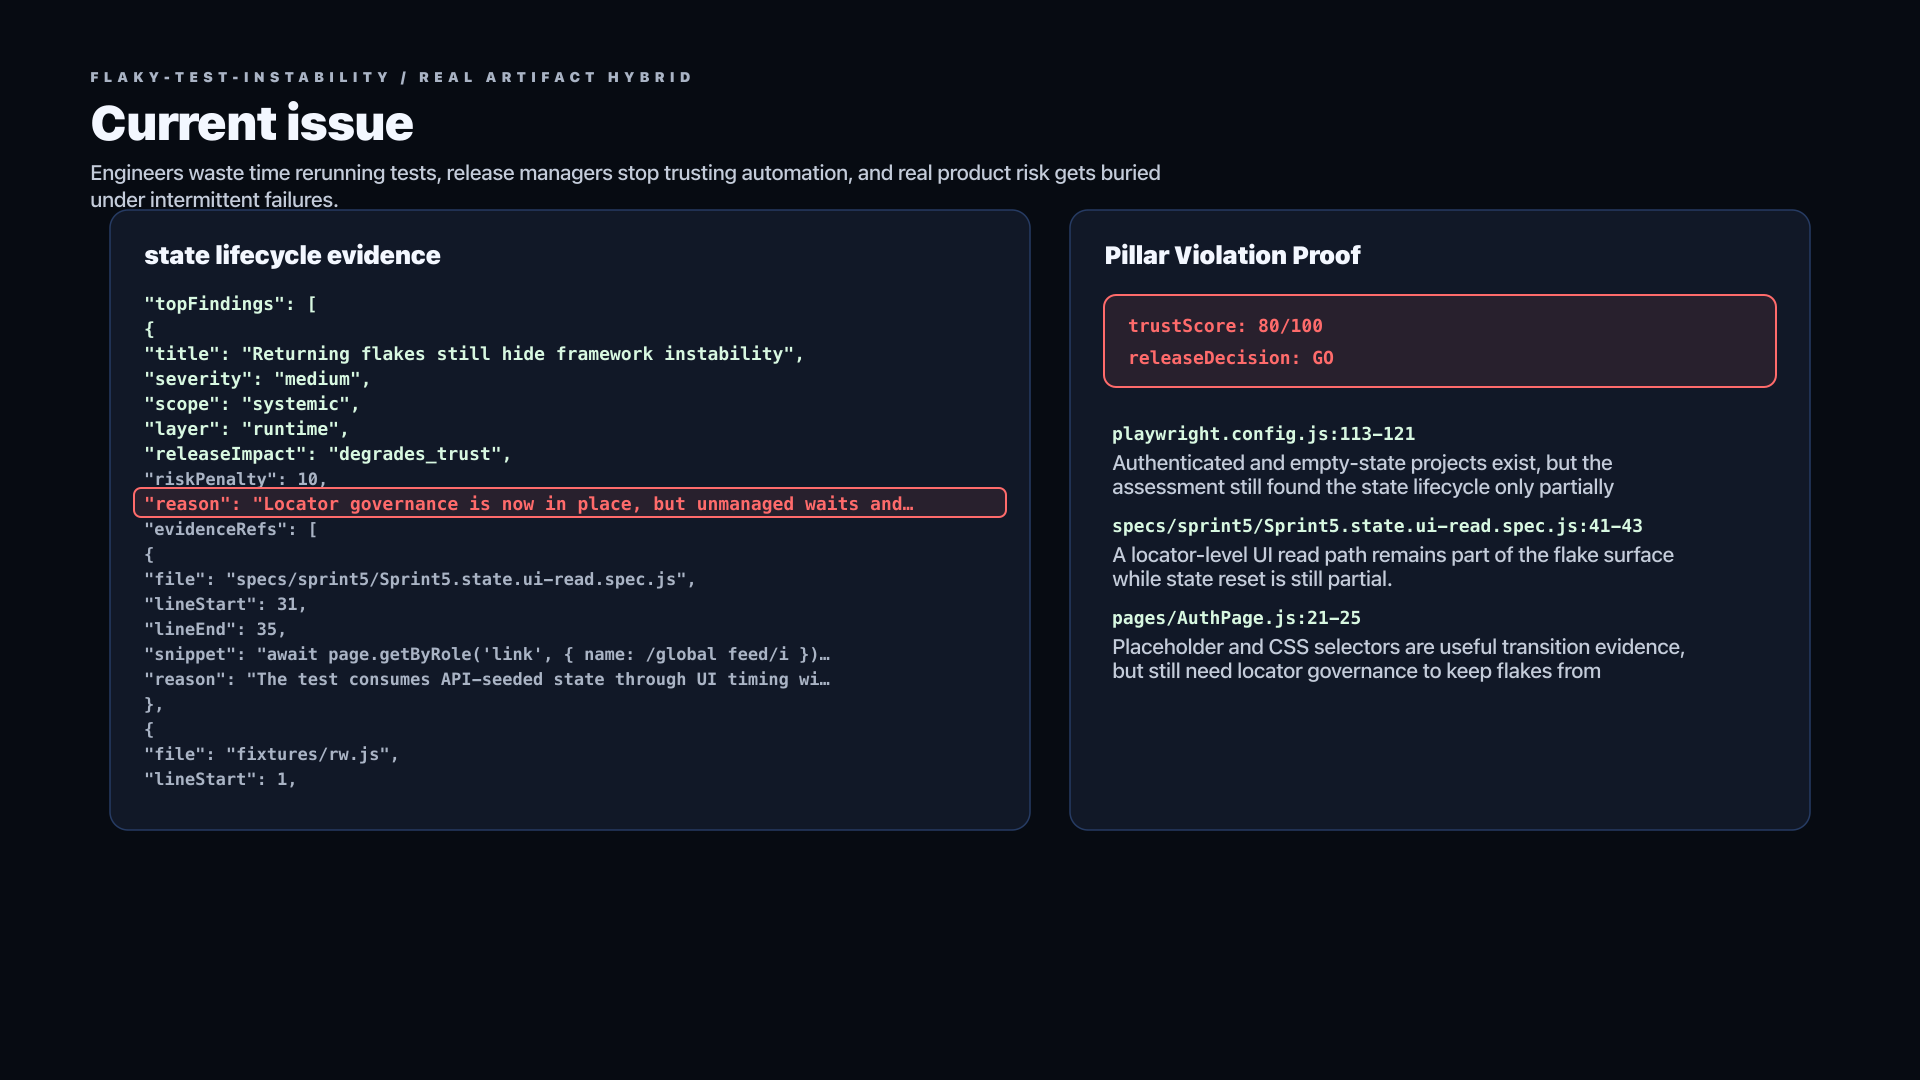The height and width of the screenshot is (1080, 1920).
Task: Click the trustScore 80/100 text
Action: [x=1225, y=326]
